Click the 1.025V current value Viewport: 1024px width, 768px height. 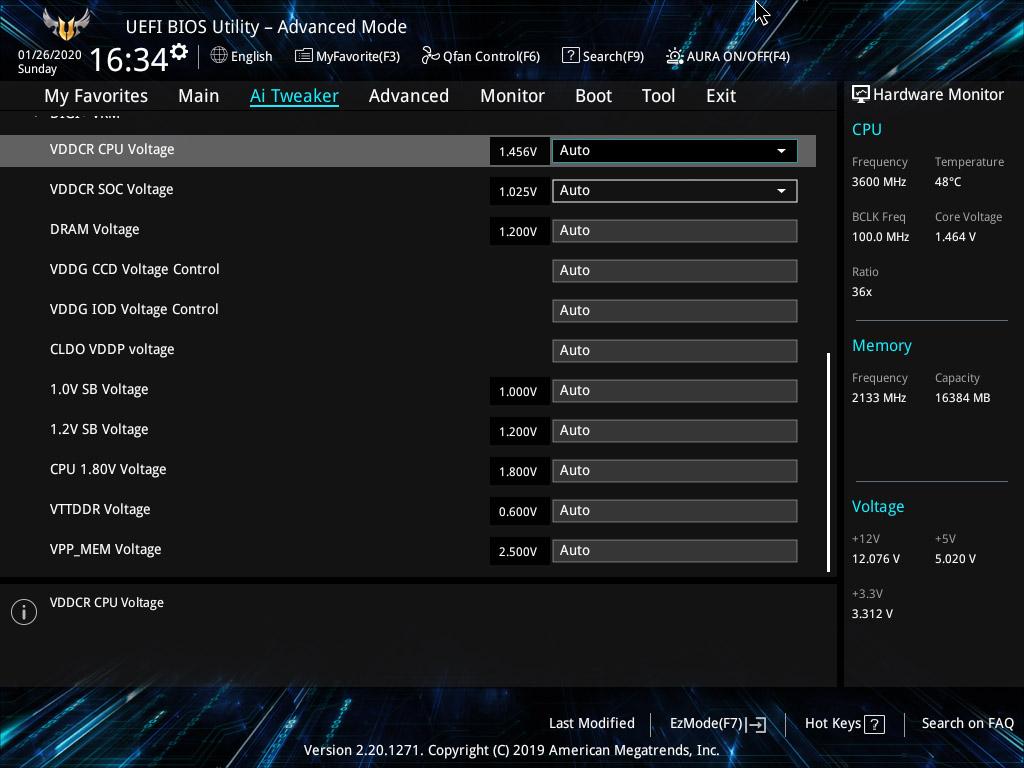(x=518, y=191)
